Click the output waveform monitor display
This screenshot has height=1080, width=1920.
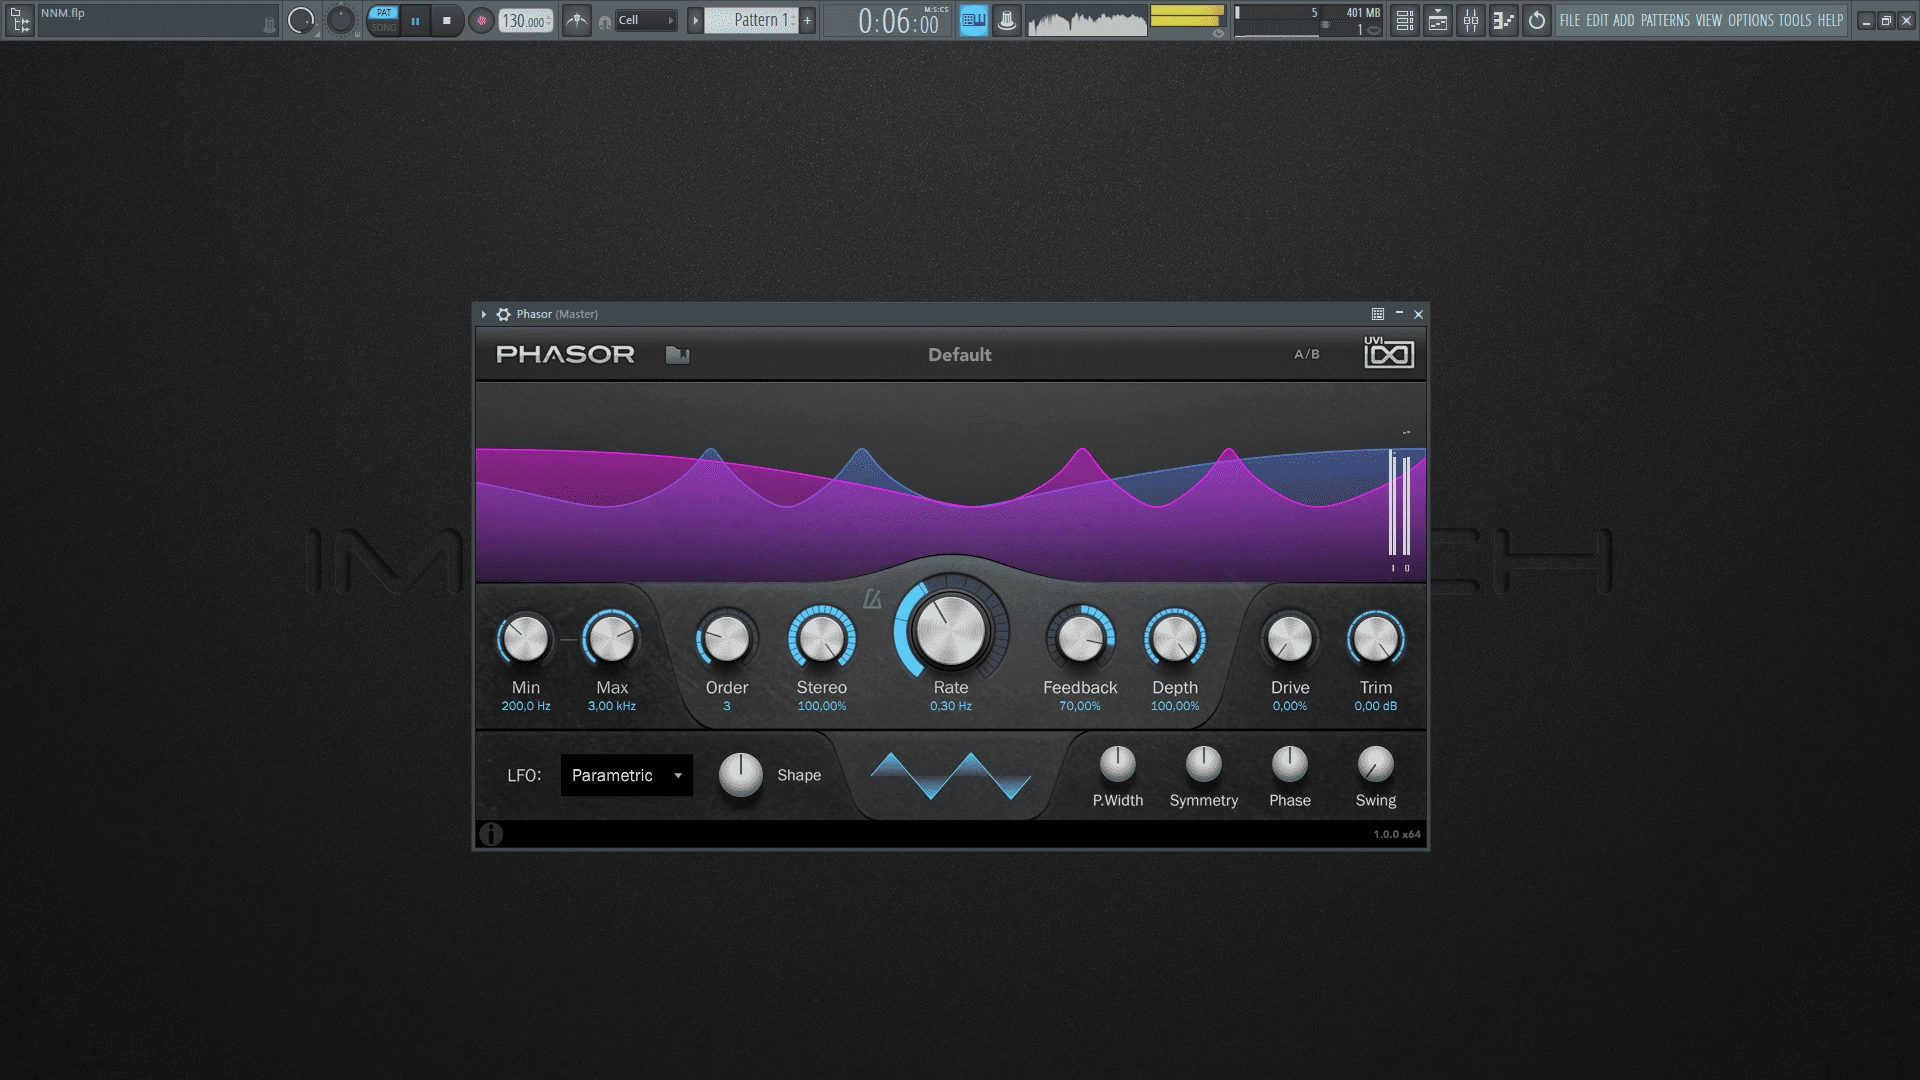point(1087,20)
